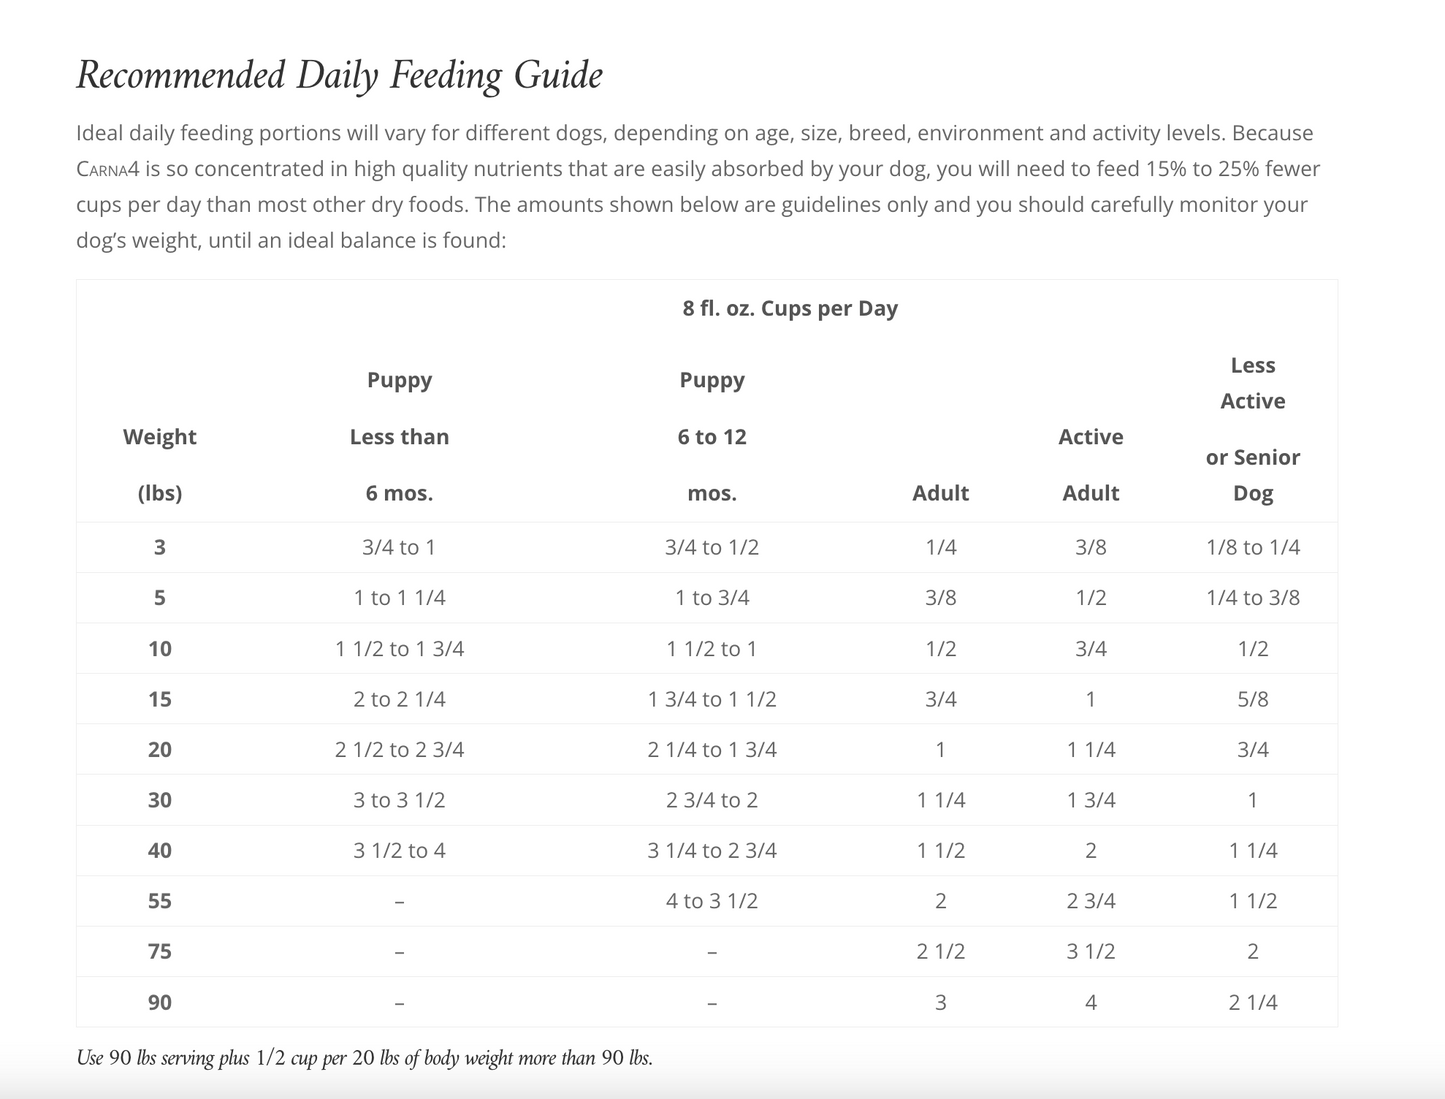Viewport: 1445px width, 1099px height.
Task: Click the 'Recommended Daily Feeding Guide' heading
Action: pos(339,76)
